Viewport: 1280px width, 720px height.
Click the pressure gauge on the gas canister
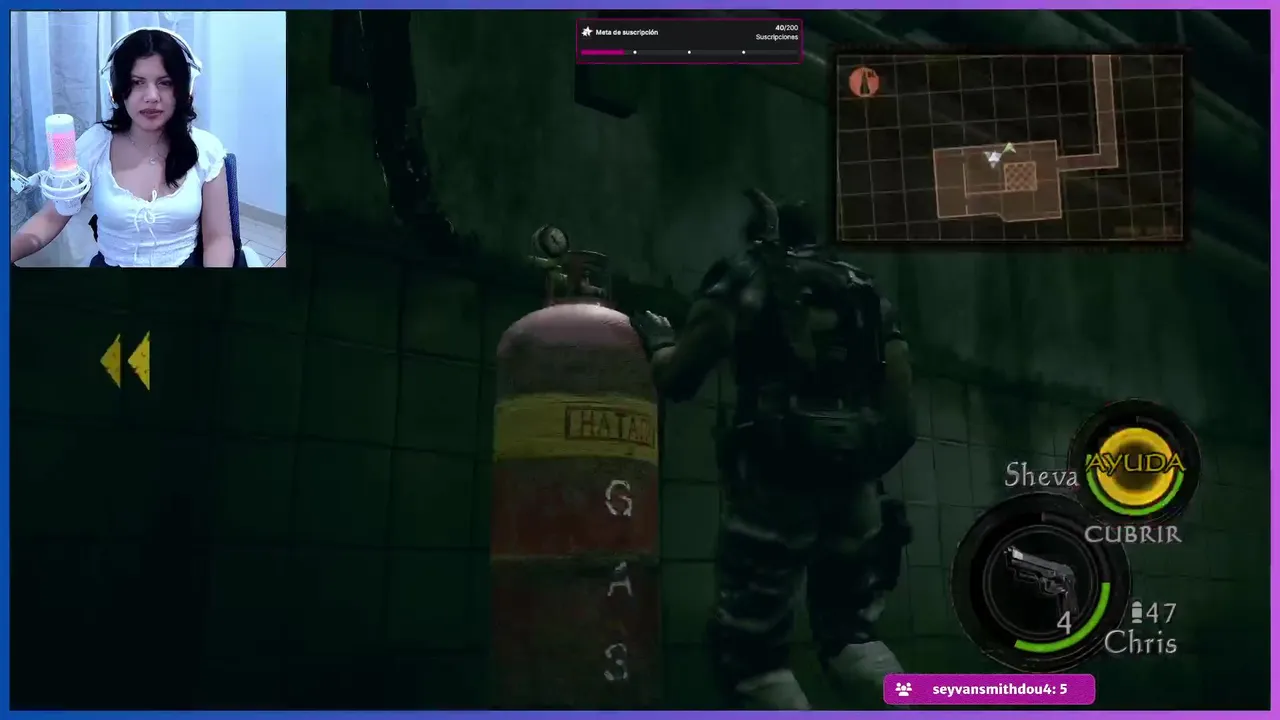[551, 241]
